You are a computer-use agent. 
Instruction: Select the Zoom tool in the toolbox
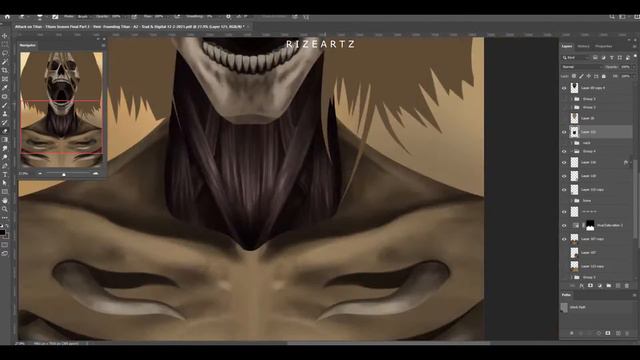coord(4,209)
